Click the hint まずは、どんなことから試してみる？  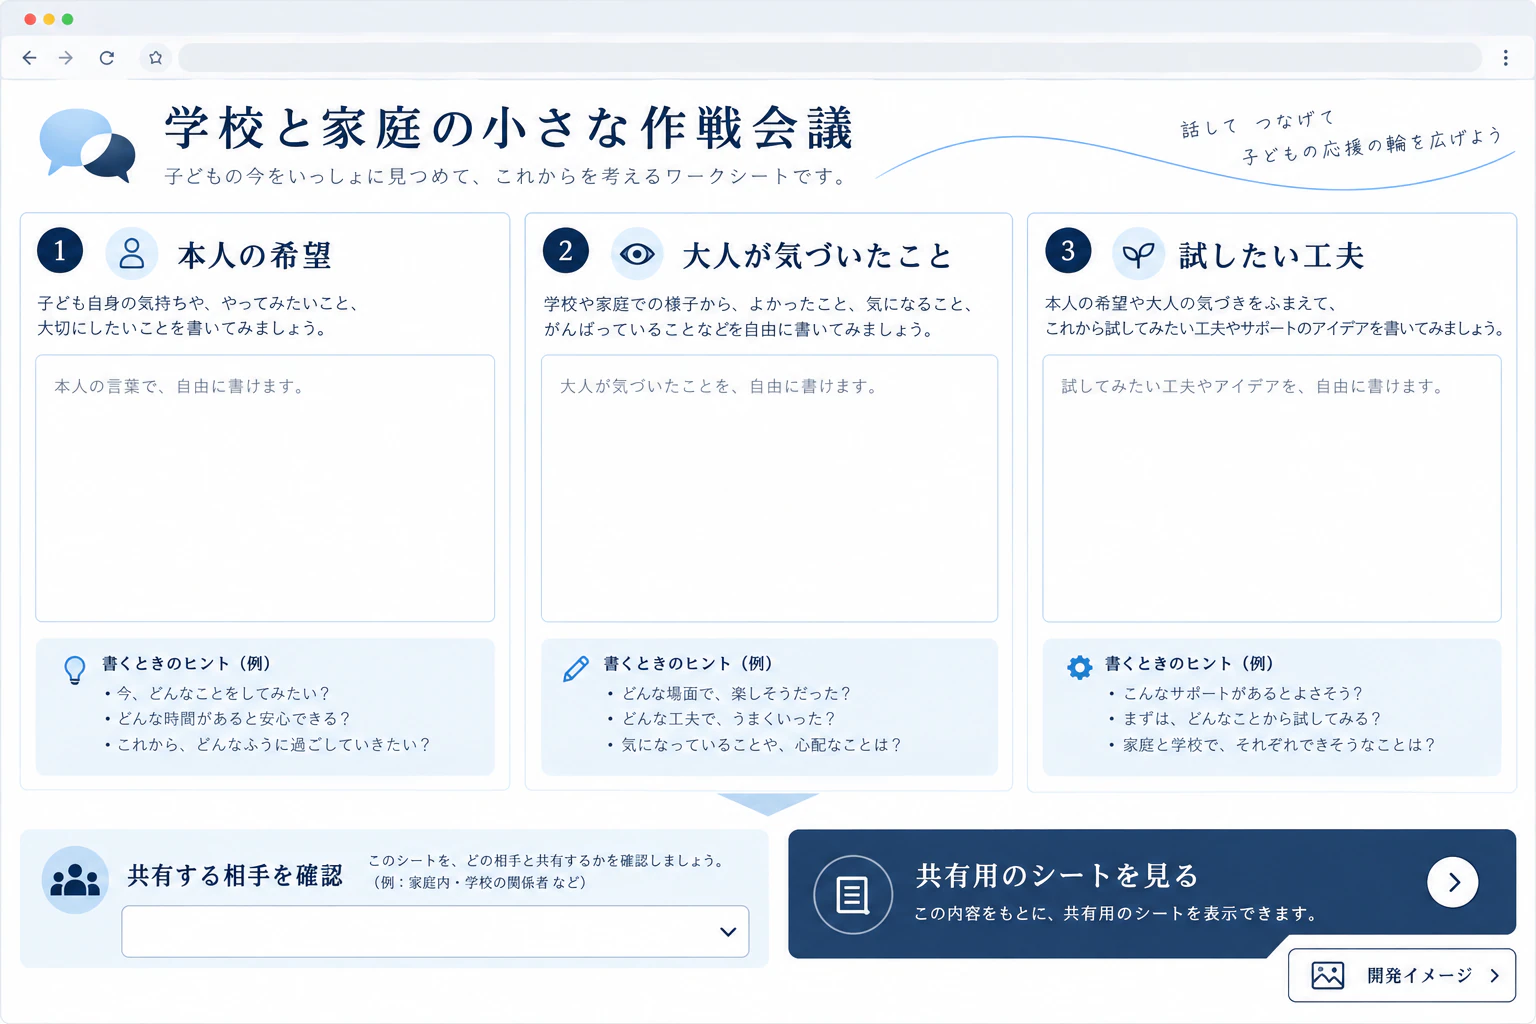[x=1252, y=719]
